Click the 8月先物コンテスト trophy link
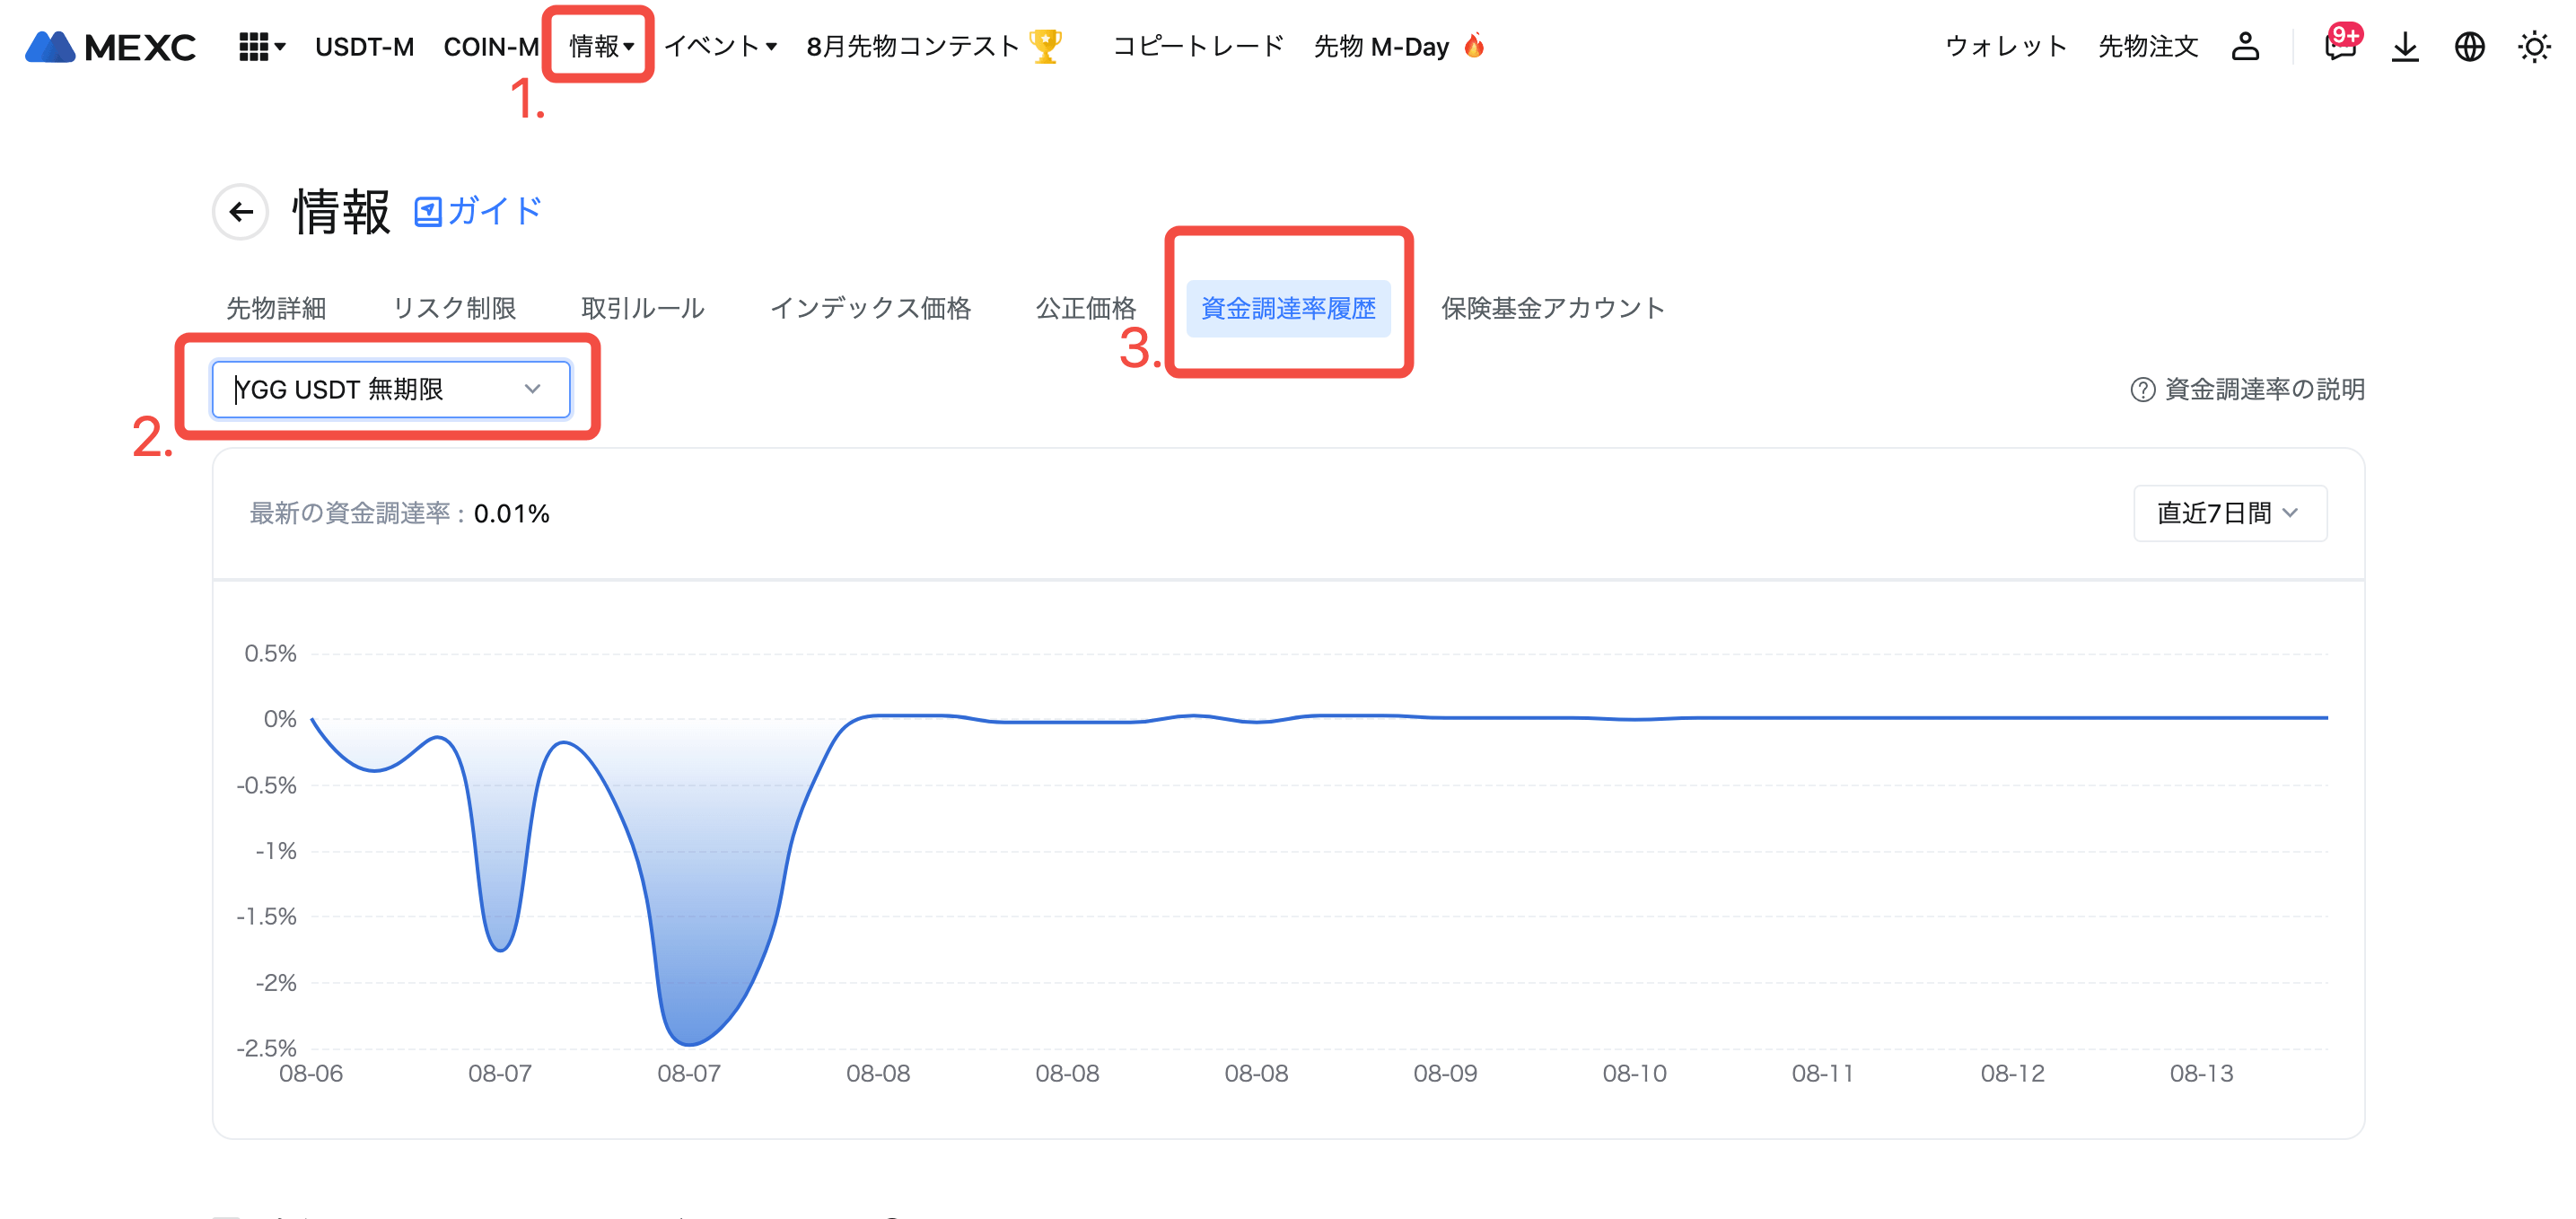The image size is (2576, 1219). pos(932,47)
